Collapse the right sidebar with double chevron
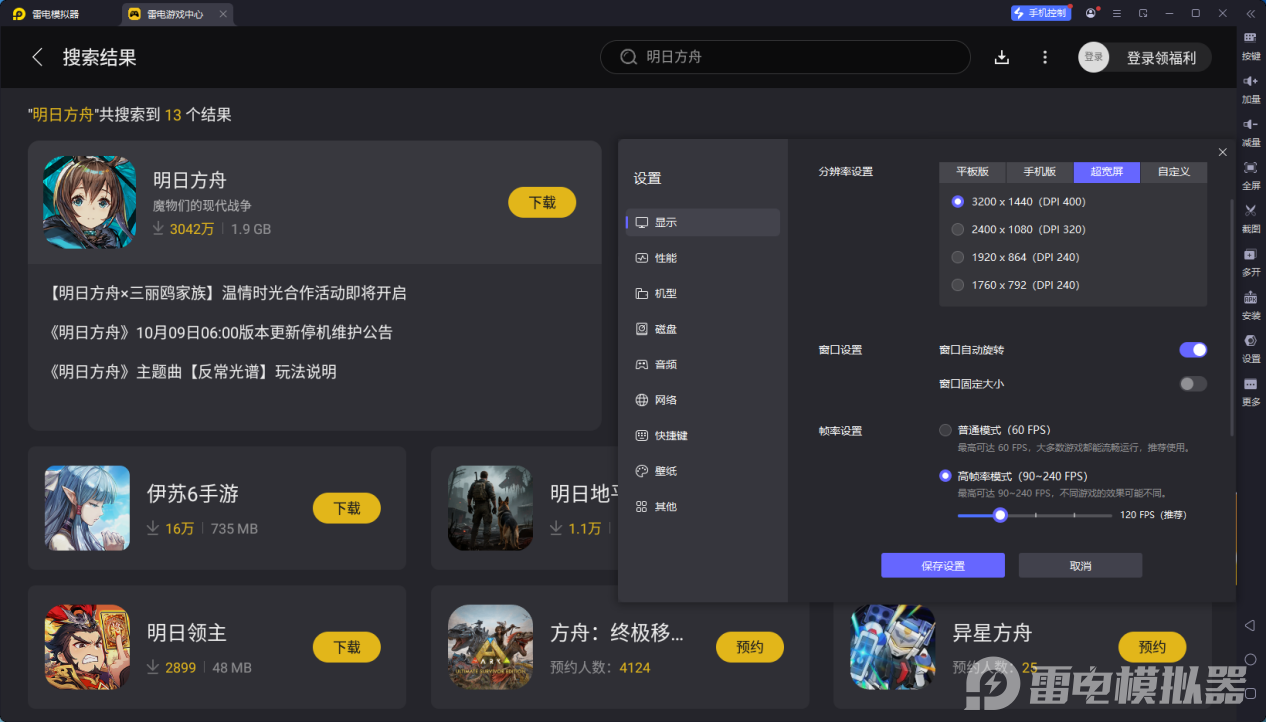Viewport: 1266px width, 722px height. pos(1250,13)
